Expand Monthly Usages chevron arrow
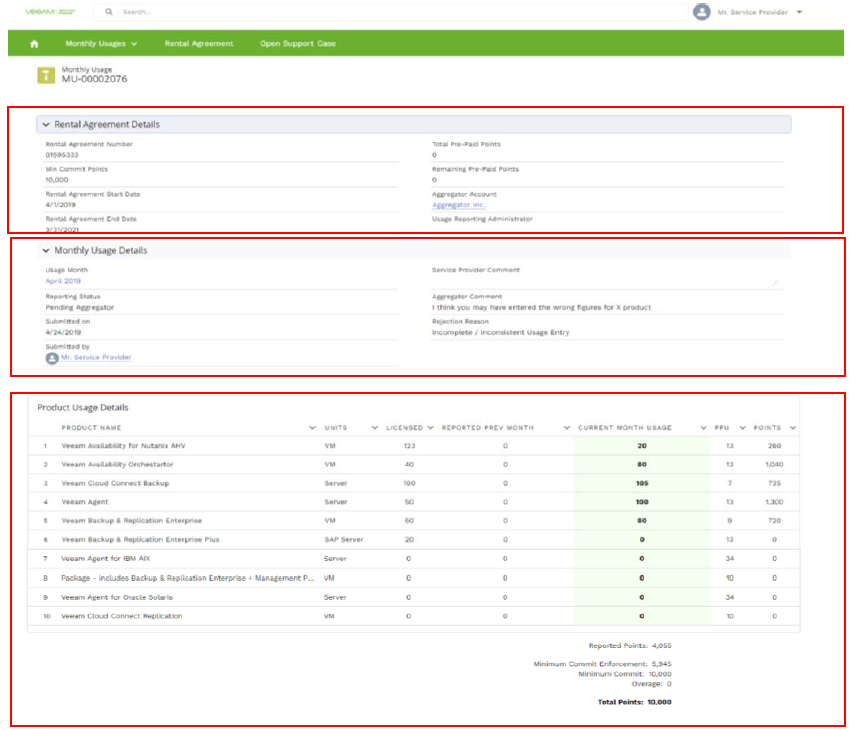 (134, 44)
